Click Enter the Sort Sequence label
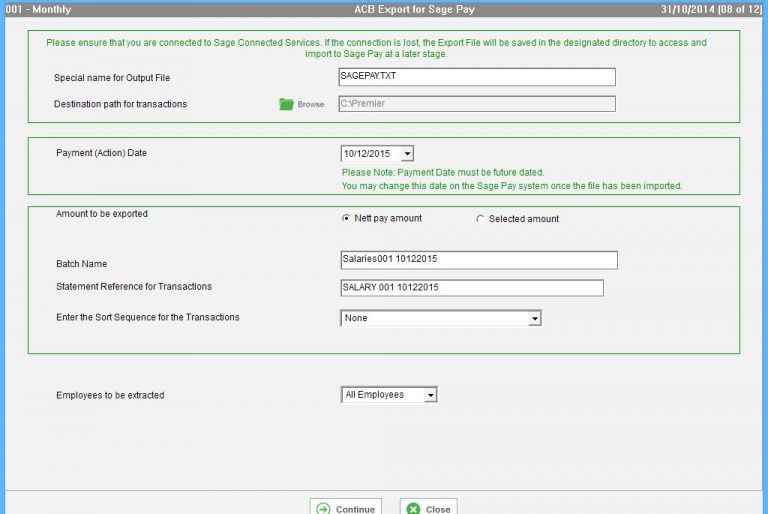This screenshot has width=768, height=514. [148, 318]
